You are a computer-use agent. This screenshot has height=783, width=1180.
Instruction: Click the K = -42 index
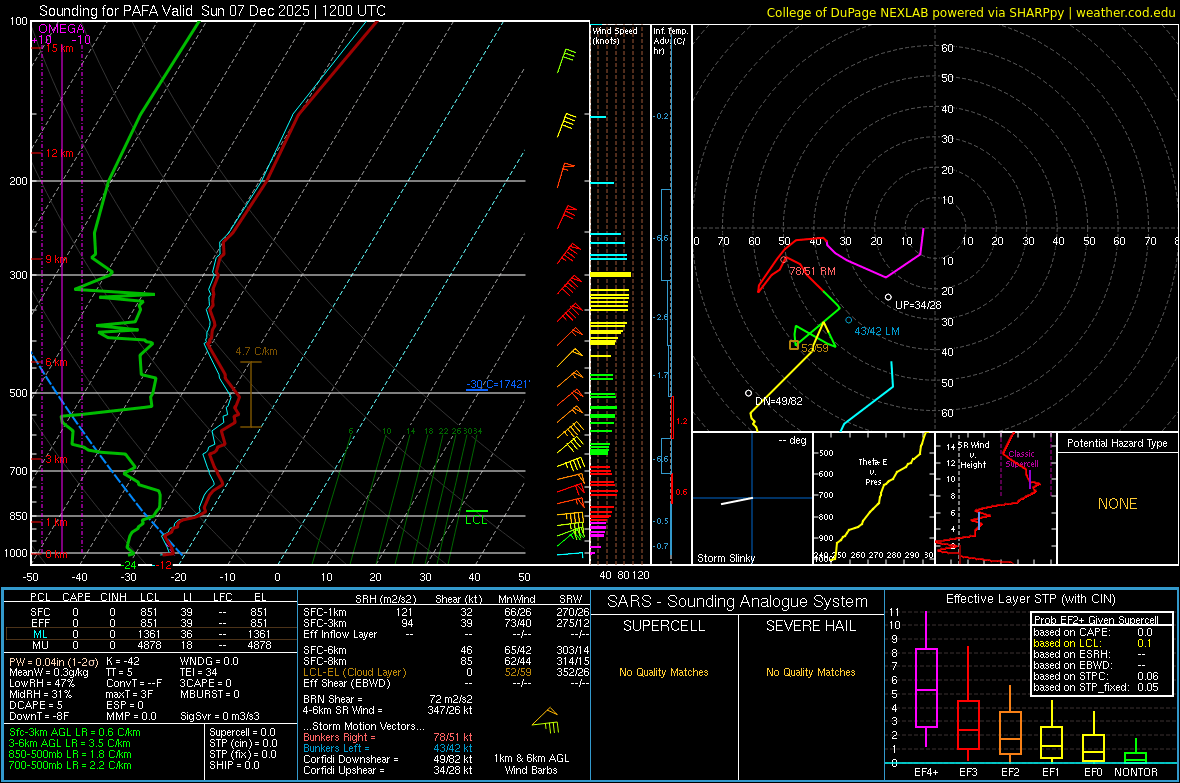pos(123,661)
